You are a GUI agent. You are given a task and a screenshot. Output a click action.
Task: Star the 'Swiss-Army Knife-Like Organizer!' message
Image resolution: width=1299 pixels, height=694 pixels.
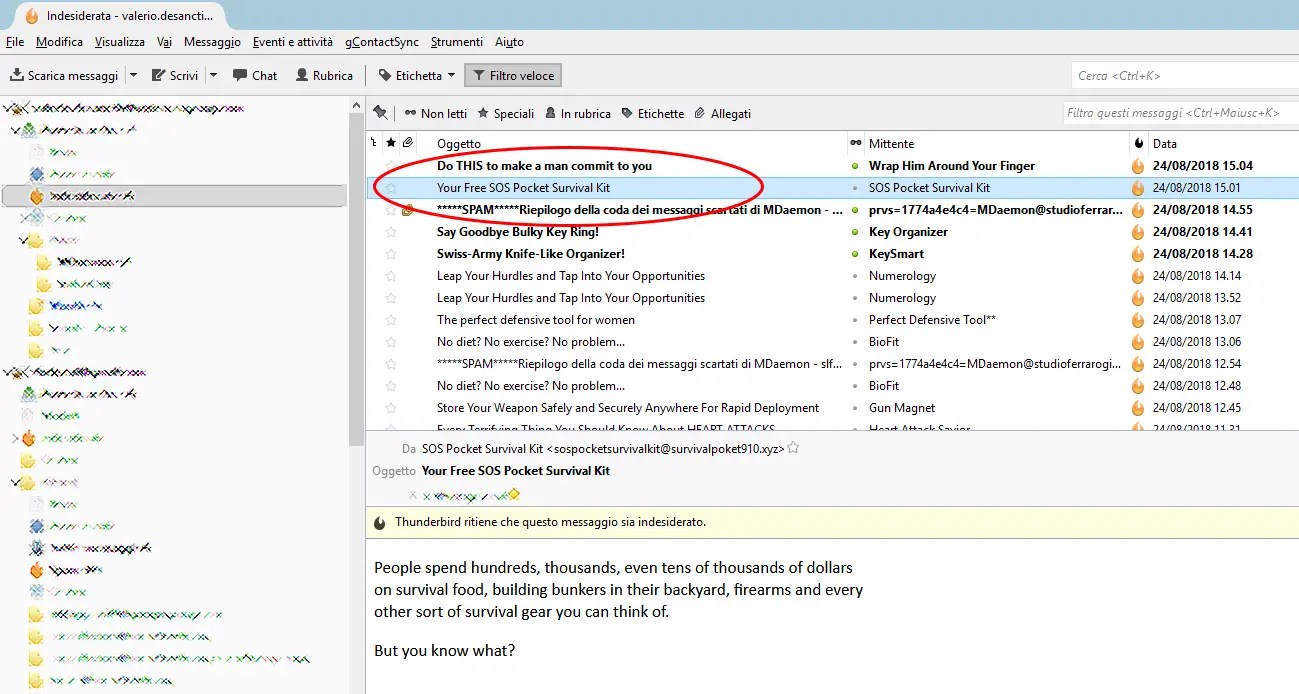(x=391, y=253)
